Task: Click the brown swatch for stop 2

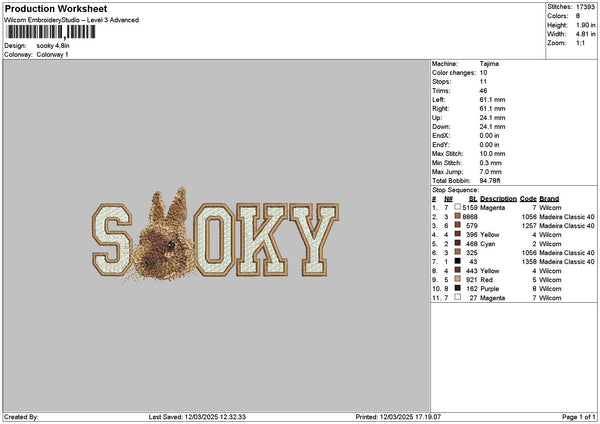Action: 457,216
